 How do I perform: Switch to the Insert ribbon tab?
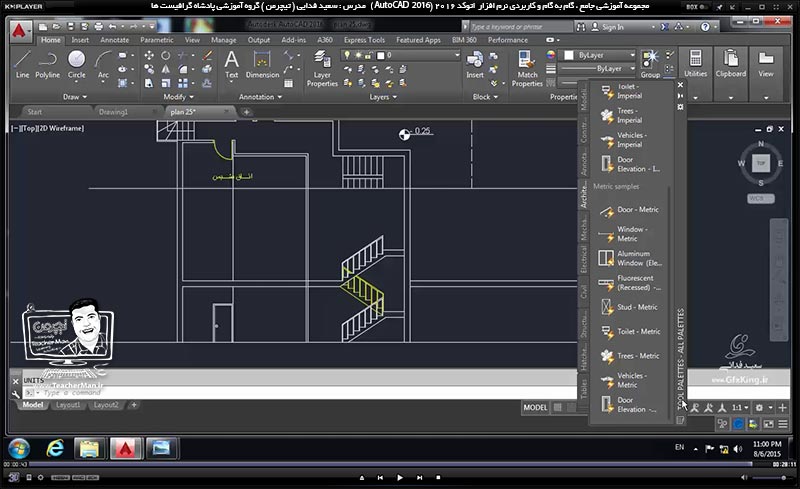point(80,40)
